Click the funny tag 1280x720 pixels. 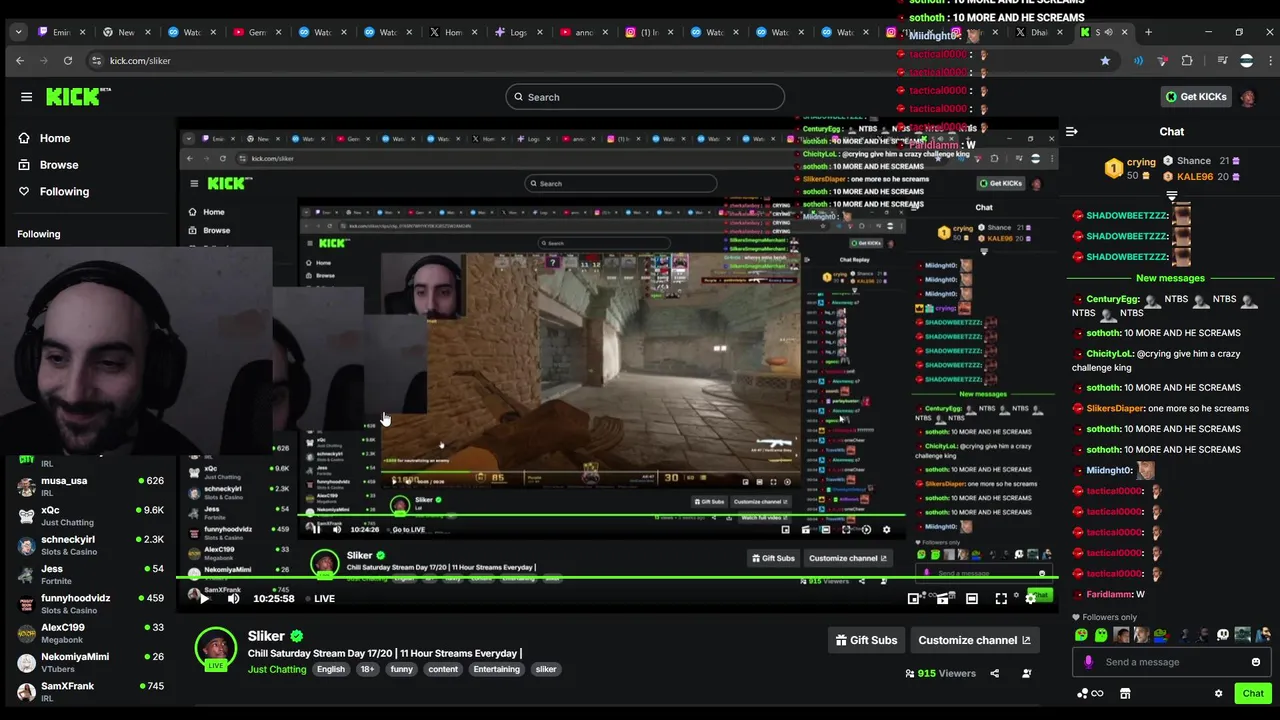coord(402,669)
